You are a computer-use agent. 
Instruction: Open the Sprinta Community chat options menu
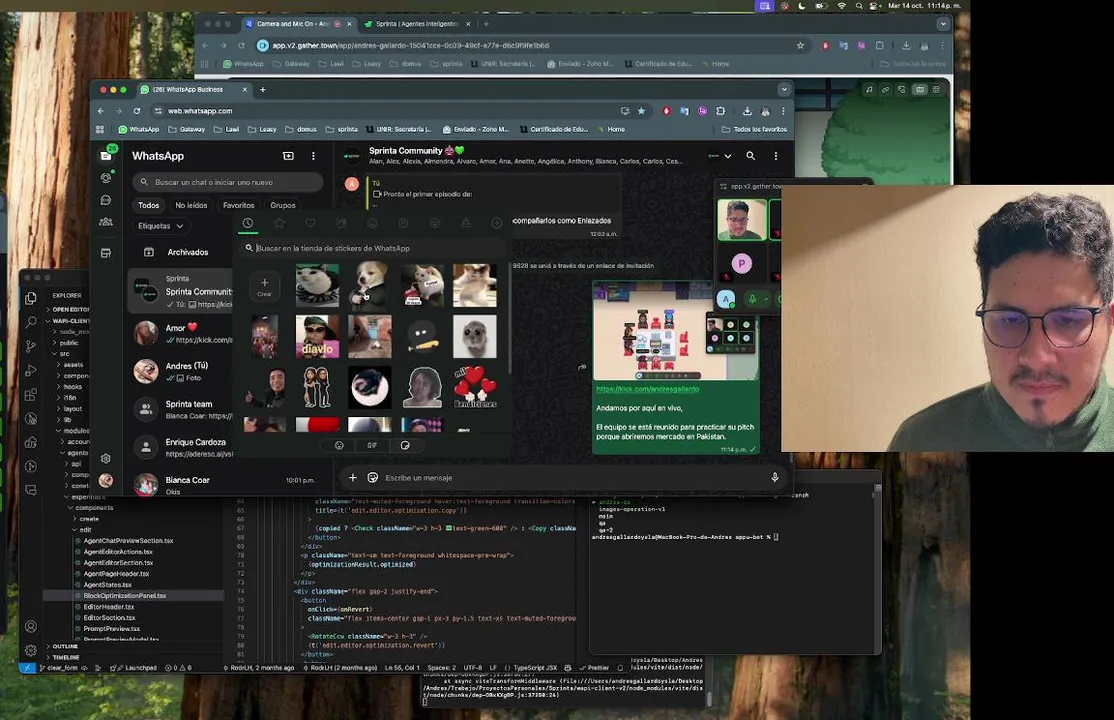tap(776, 156)
